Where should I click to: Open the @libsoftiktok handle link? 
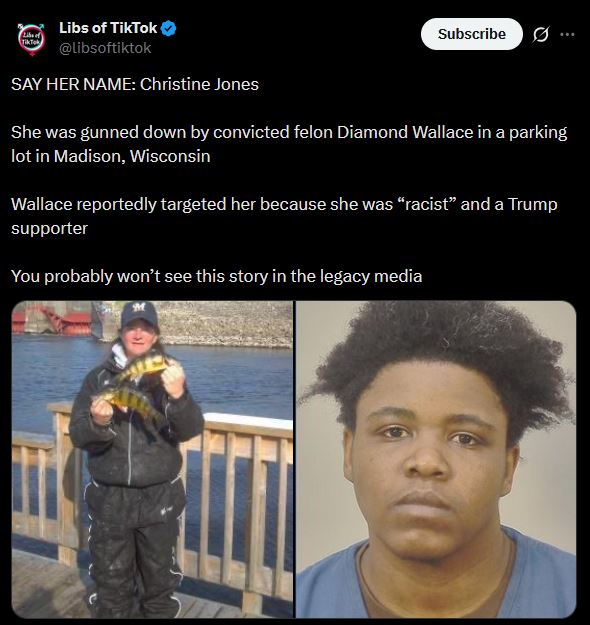coord(105,48)
